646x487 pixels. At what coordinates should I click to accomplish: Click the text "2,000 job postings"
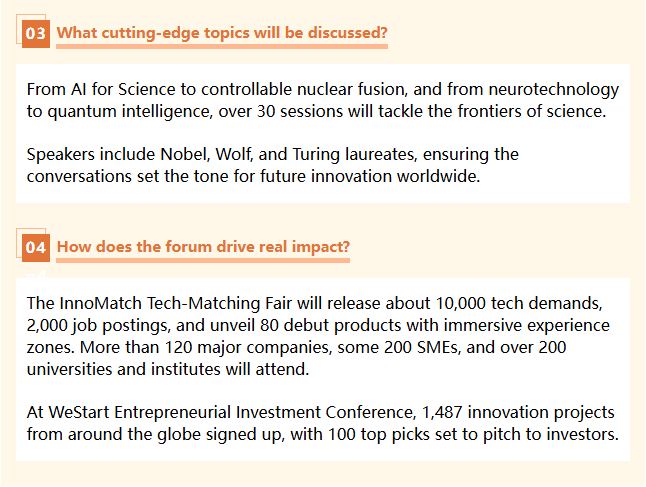coord(98,325)
